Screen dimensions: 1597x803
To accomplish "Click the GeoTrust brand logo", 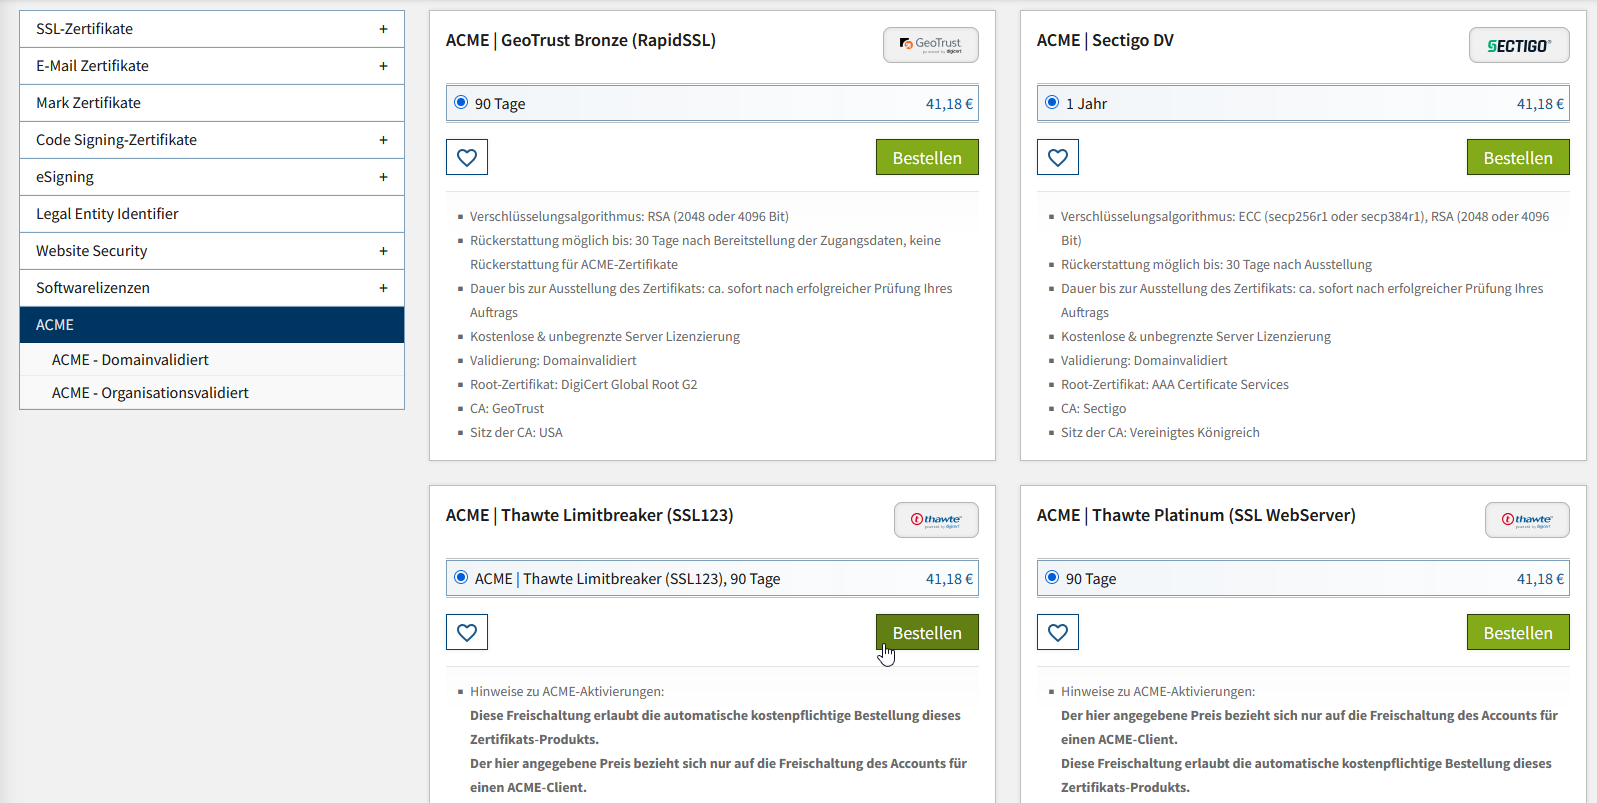I will tap(930, 45).
